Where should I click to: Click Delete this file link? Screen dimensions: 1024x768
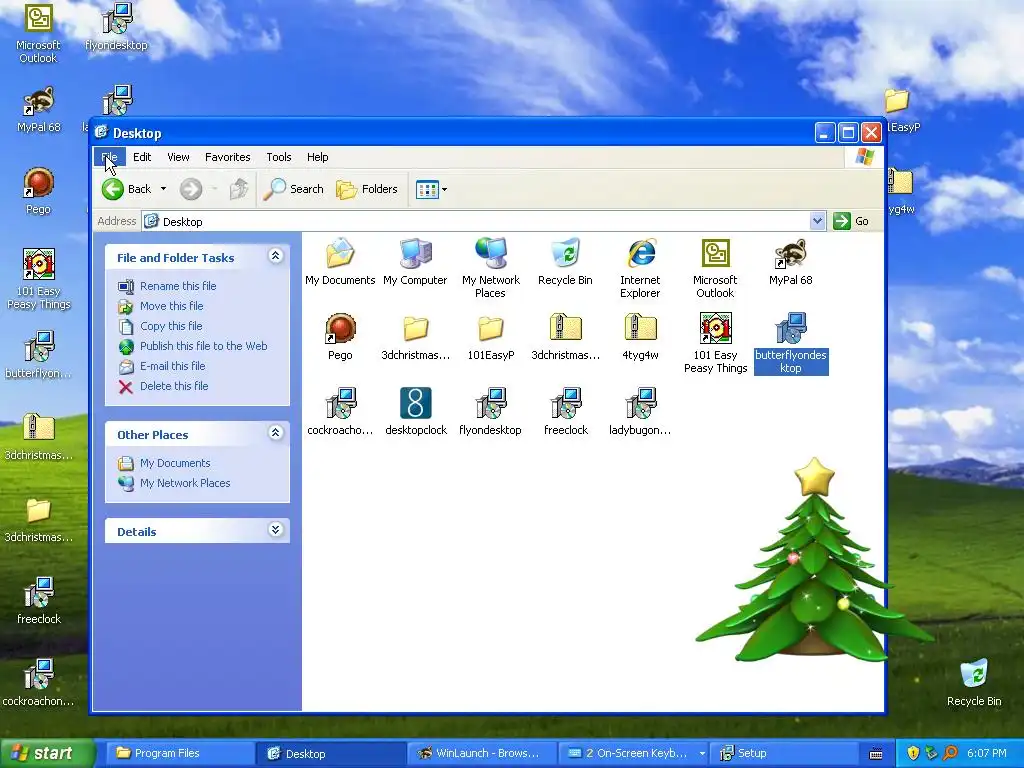[174, 386]
